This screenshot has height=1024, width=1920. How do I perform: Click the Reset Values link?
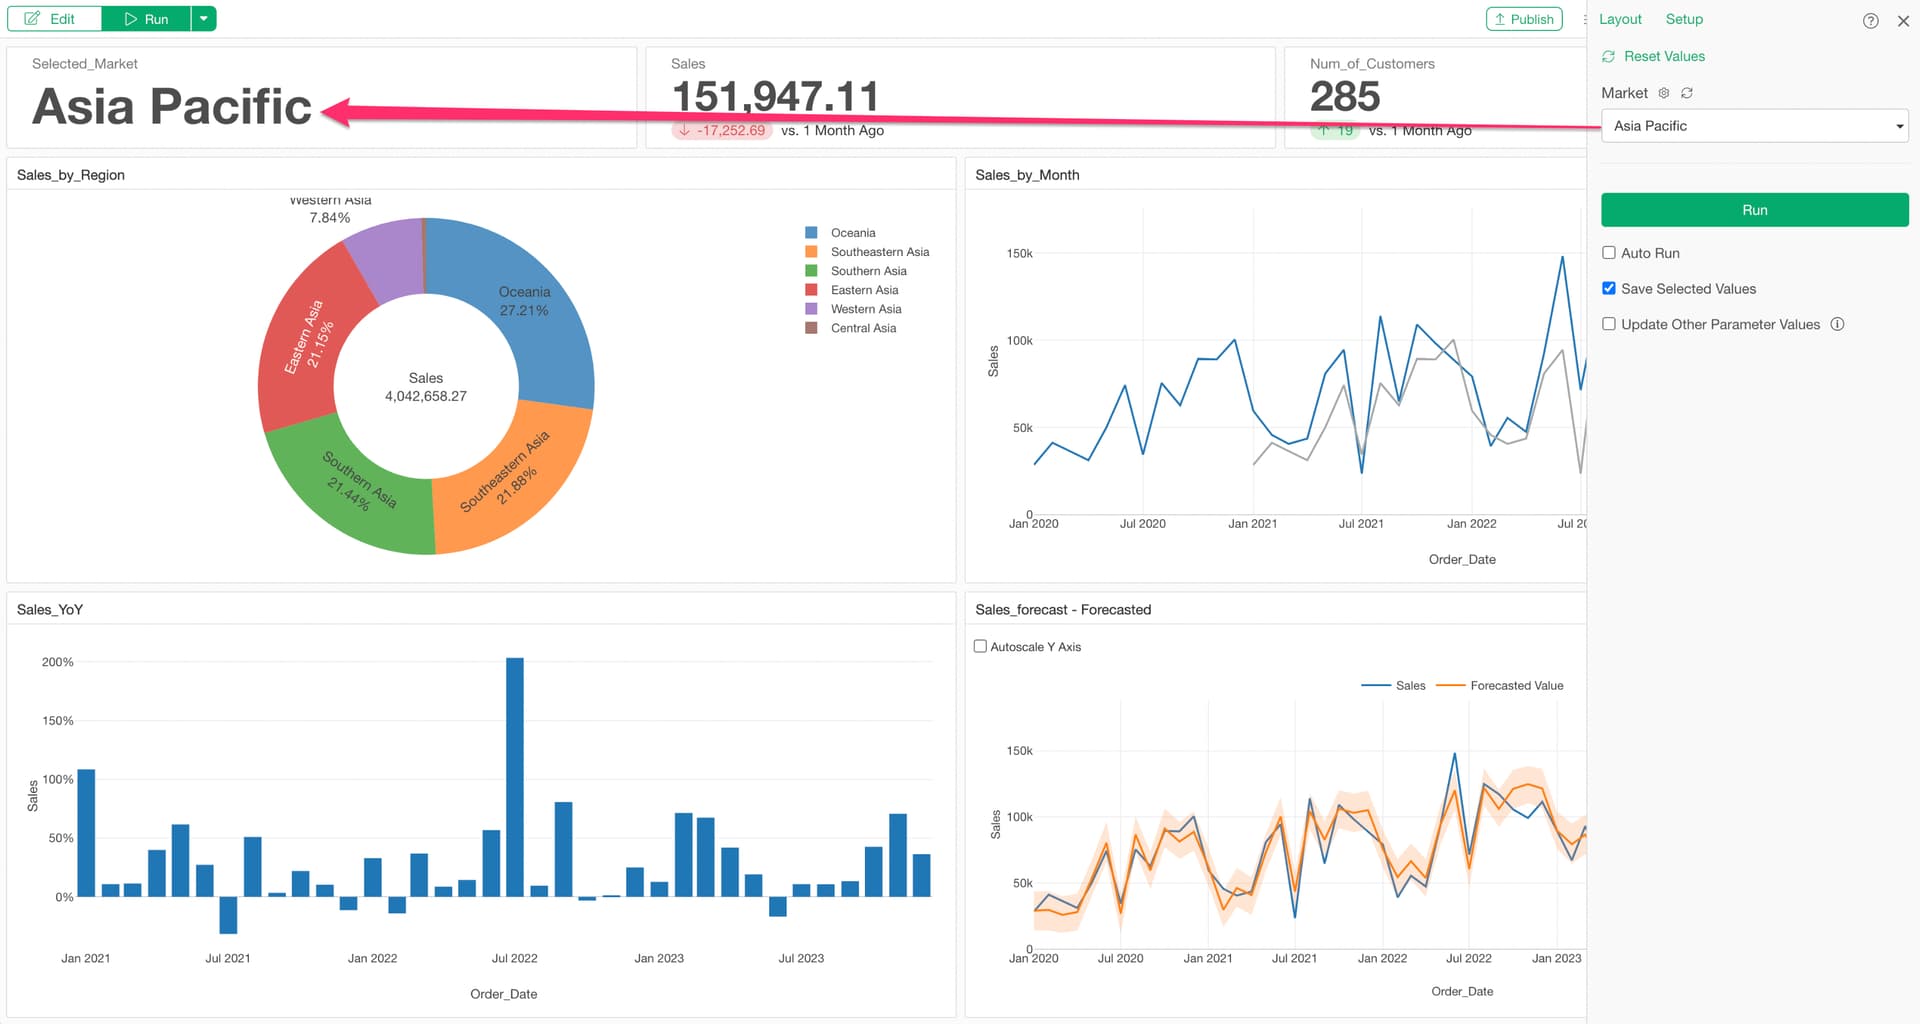[x=1663, y=56]
